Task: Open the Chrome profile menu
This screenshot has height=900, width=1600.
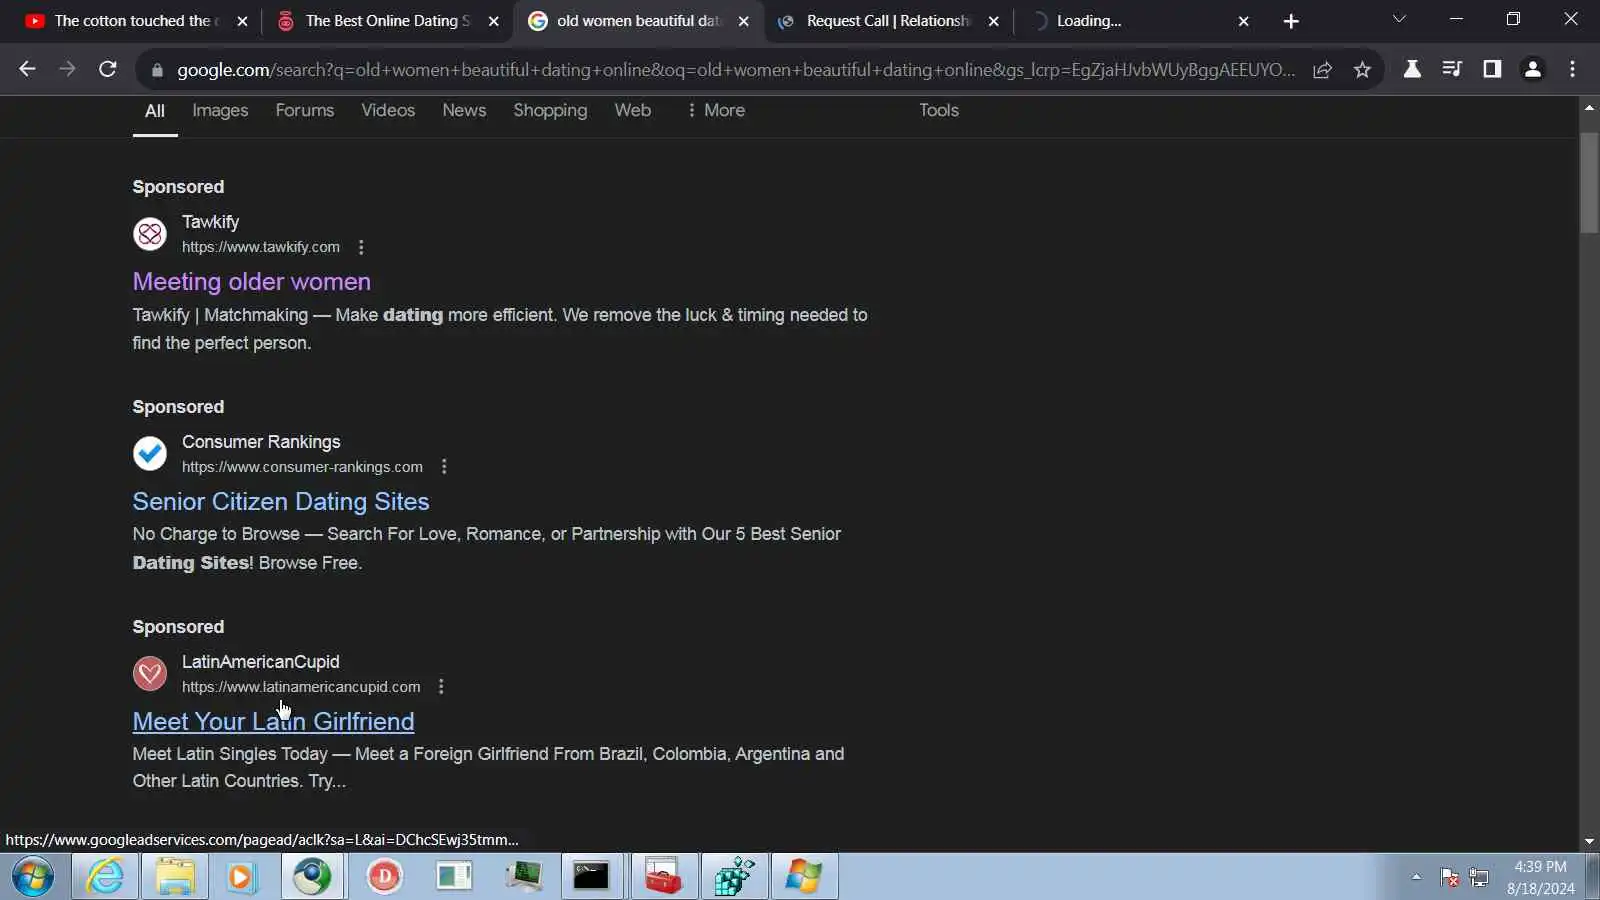Action: point(1532,69)
